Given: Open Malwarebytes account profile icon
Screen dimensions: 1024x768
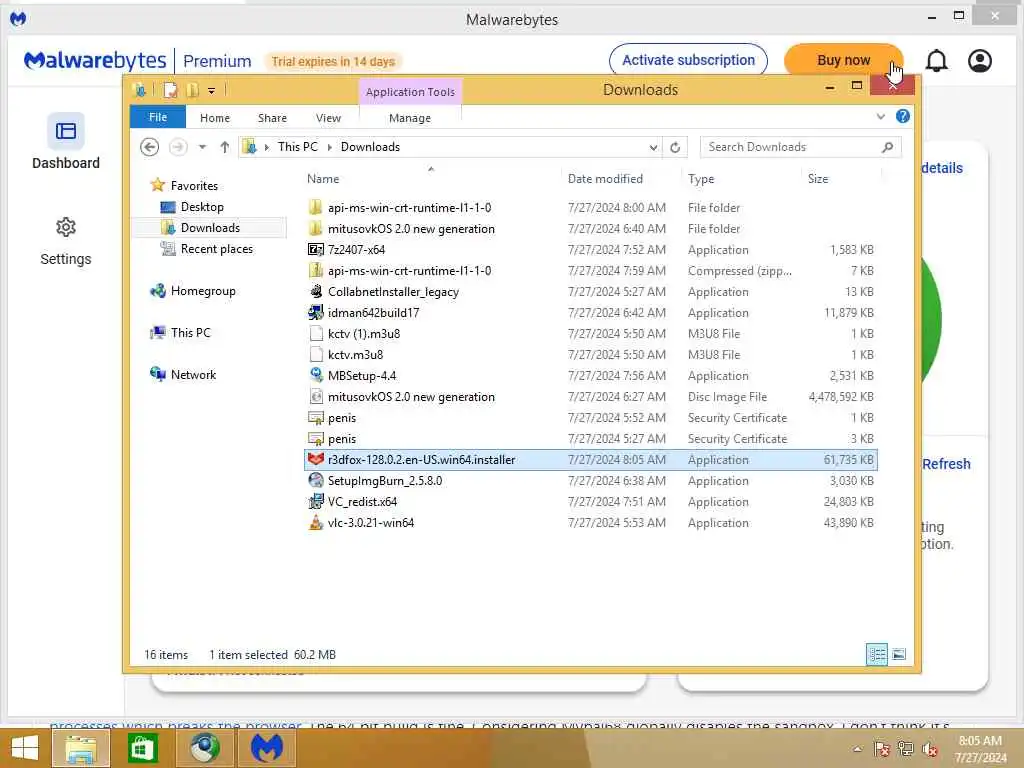Looking at the screenshot, I should pos(980,61).
